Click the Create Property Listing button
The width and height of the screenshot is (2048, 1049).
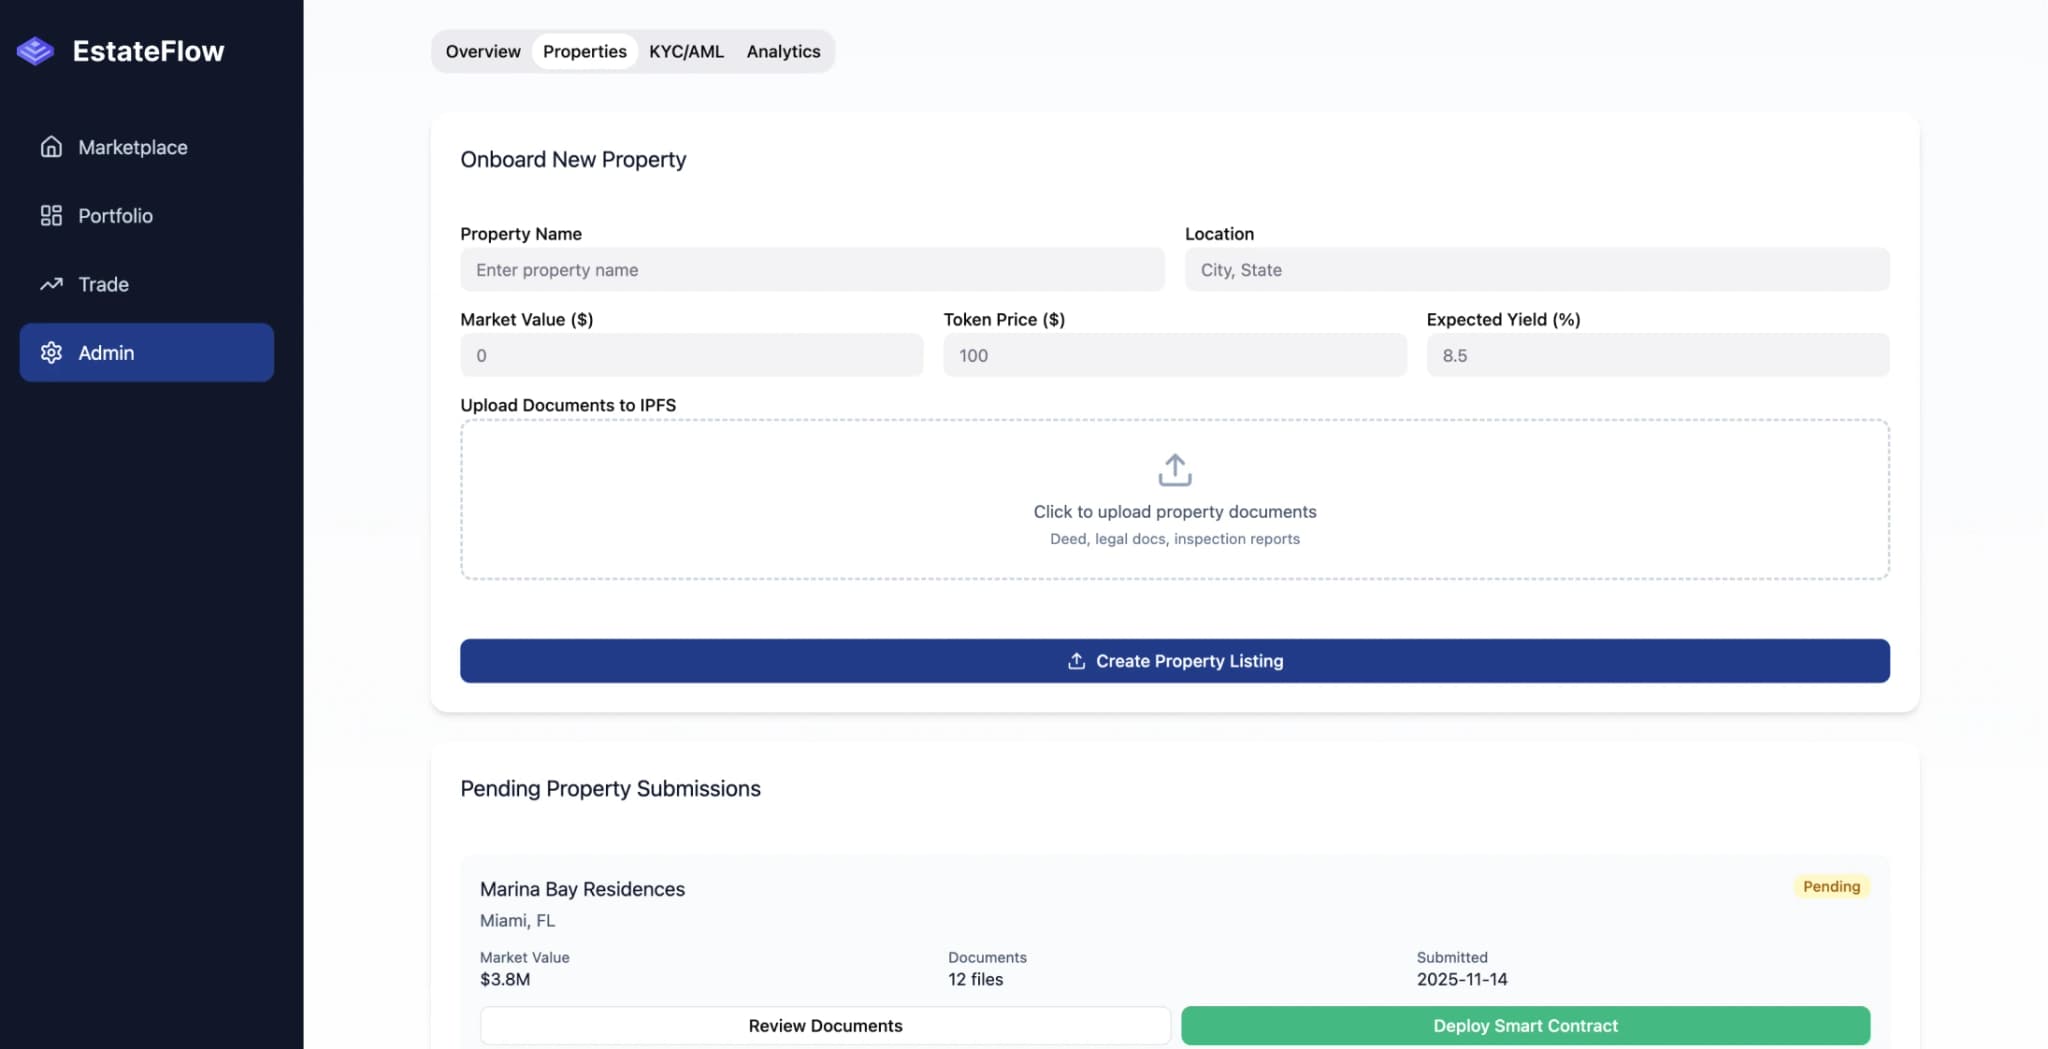pyautogui.click(x=1174, y=661)
